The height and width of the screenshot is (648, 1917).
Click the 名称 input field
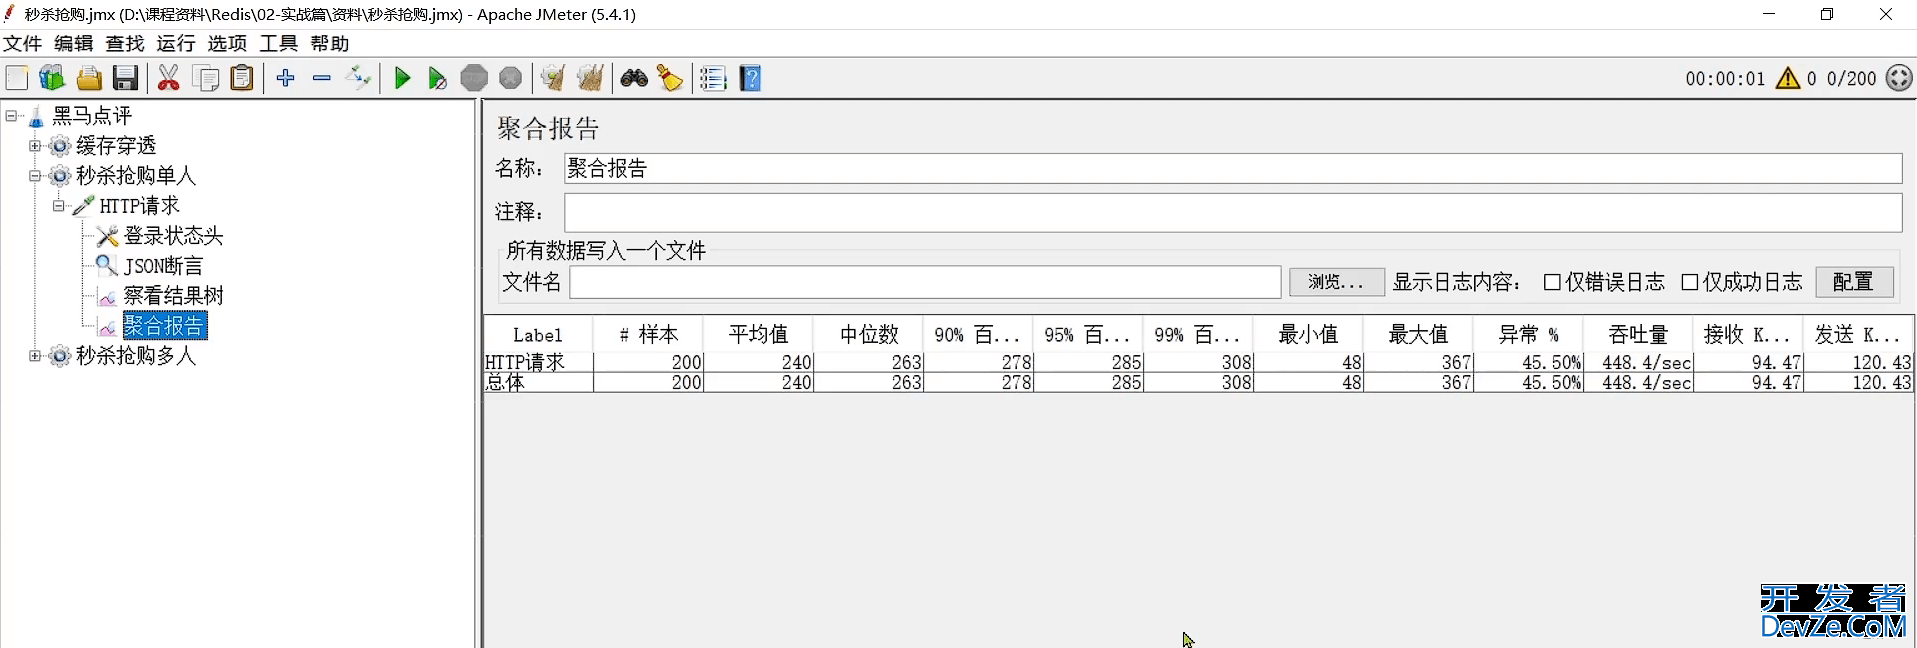point(1232,168)
